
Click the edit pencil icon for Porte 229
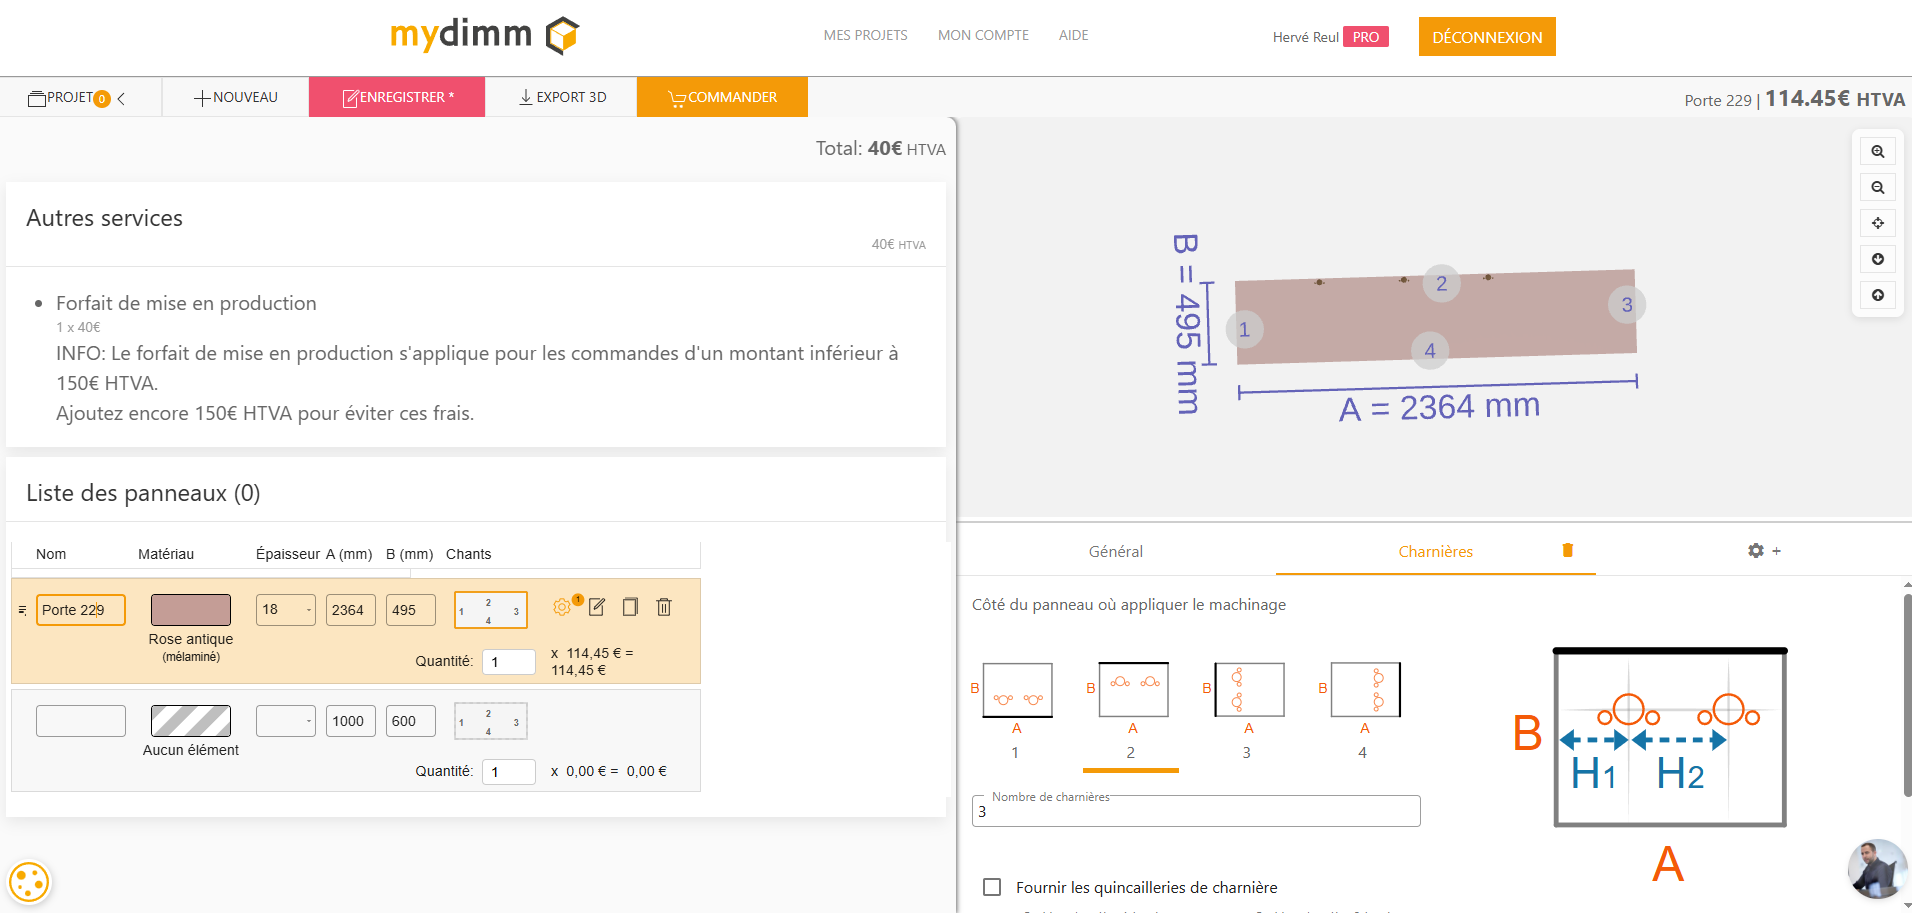point(597,607)
